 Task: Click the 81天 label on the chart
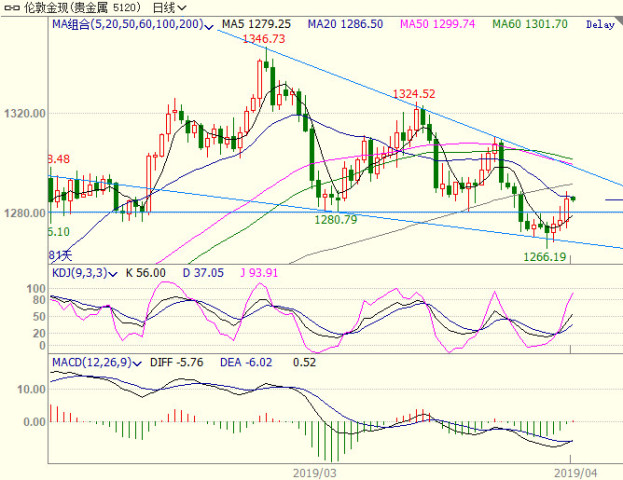(x=60, y=256)
